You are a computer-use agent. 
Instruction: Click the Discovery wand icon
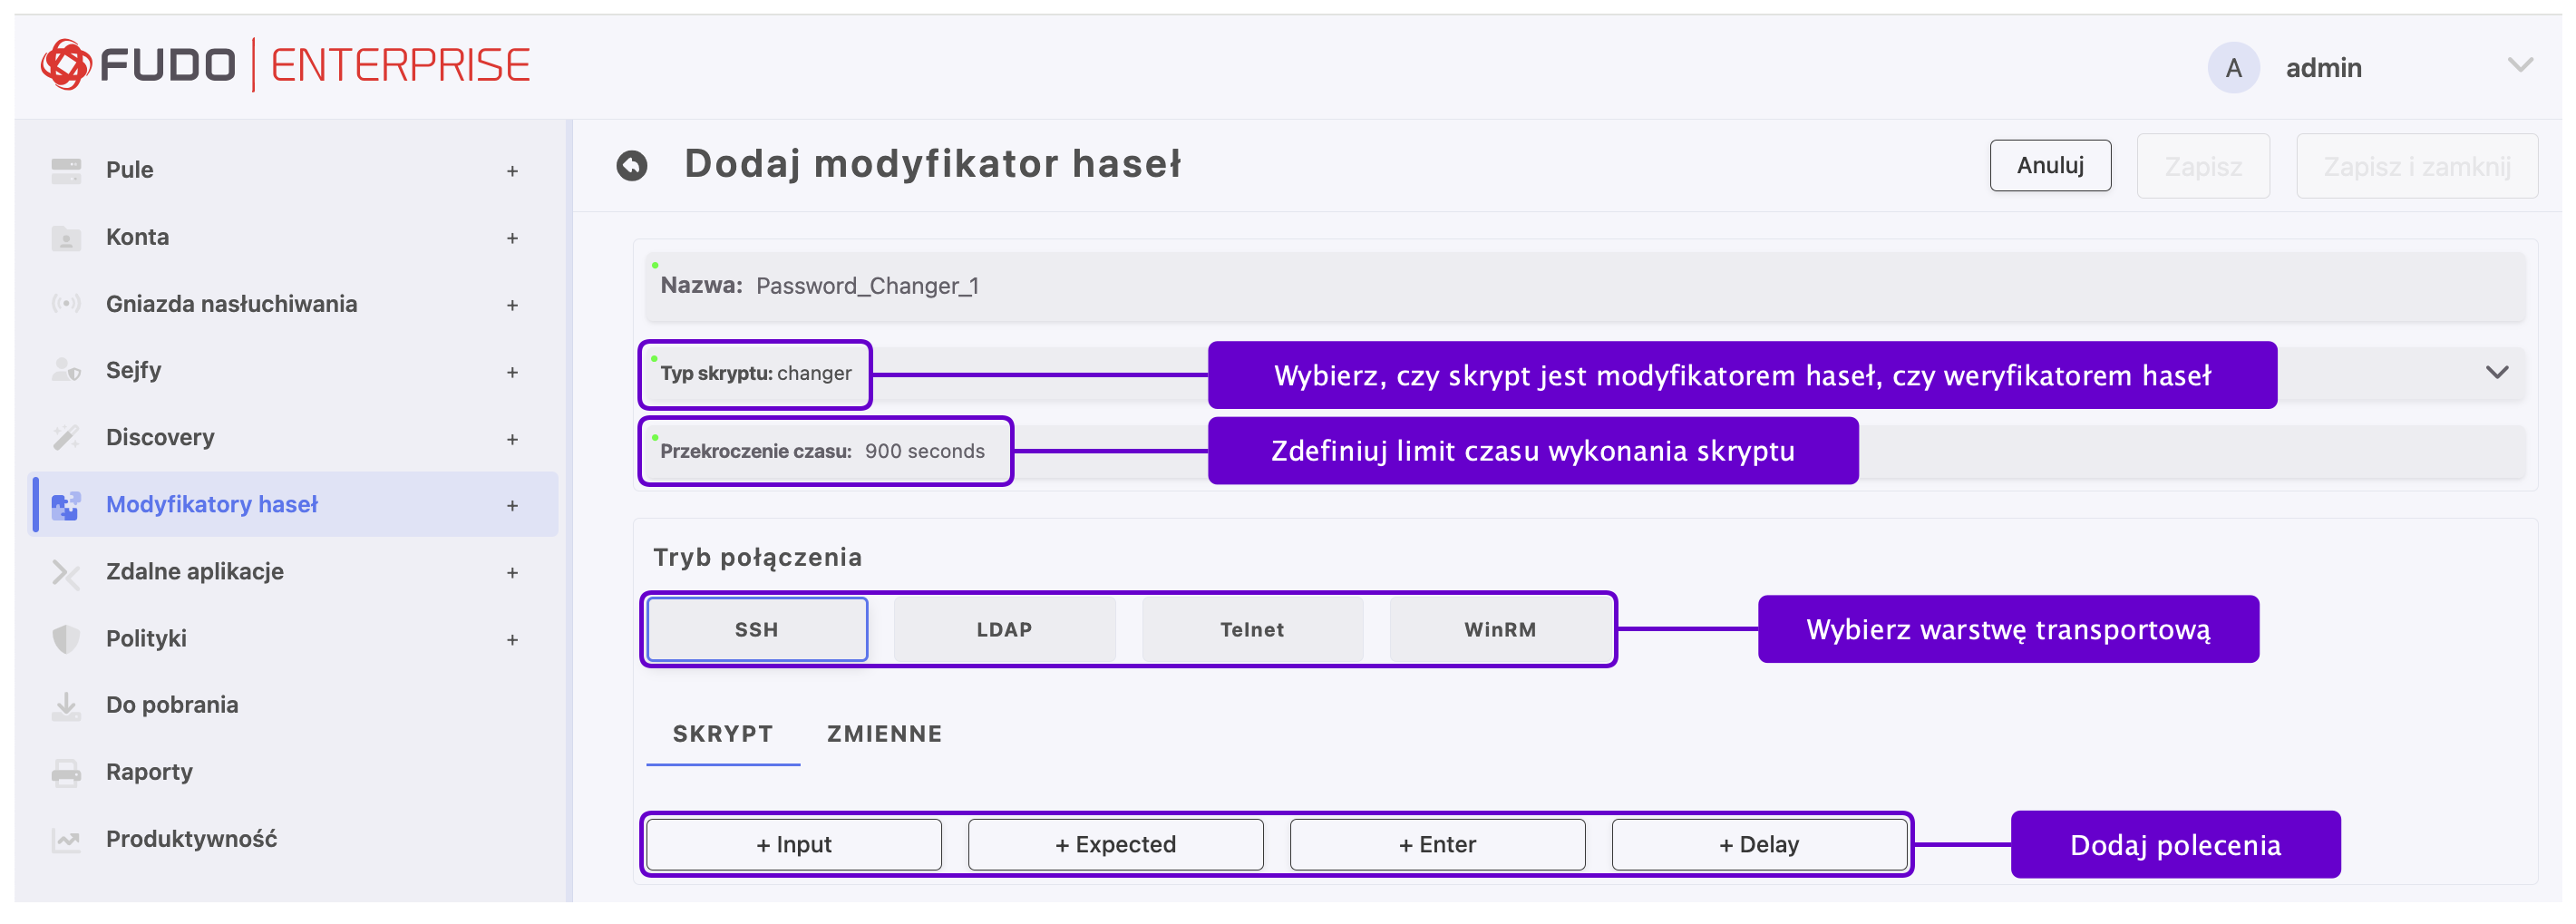tap(66, 438)
